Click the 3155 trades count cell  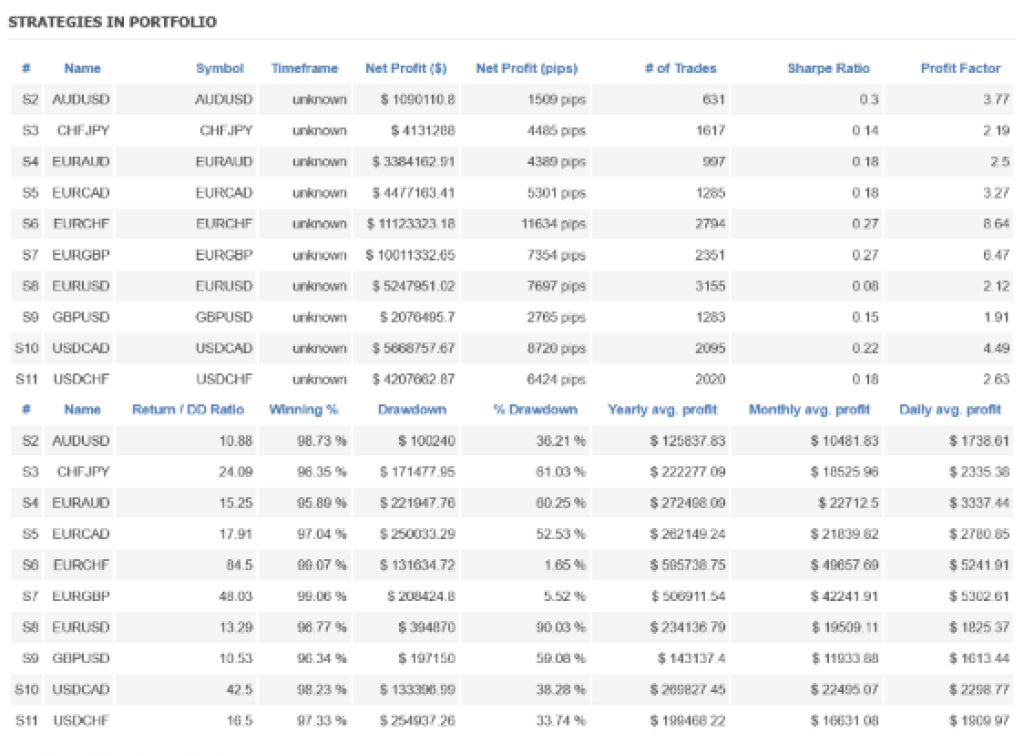708,286
